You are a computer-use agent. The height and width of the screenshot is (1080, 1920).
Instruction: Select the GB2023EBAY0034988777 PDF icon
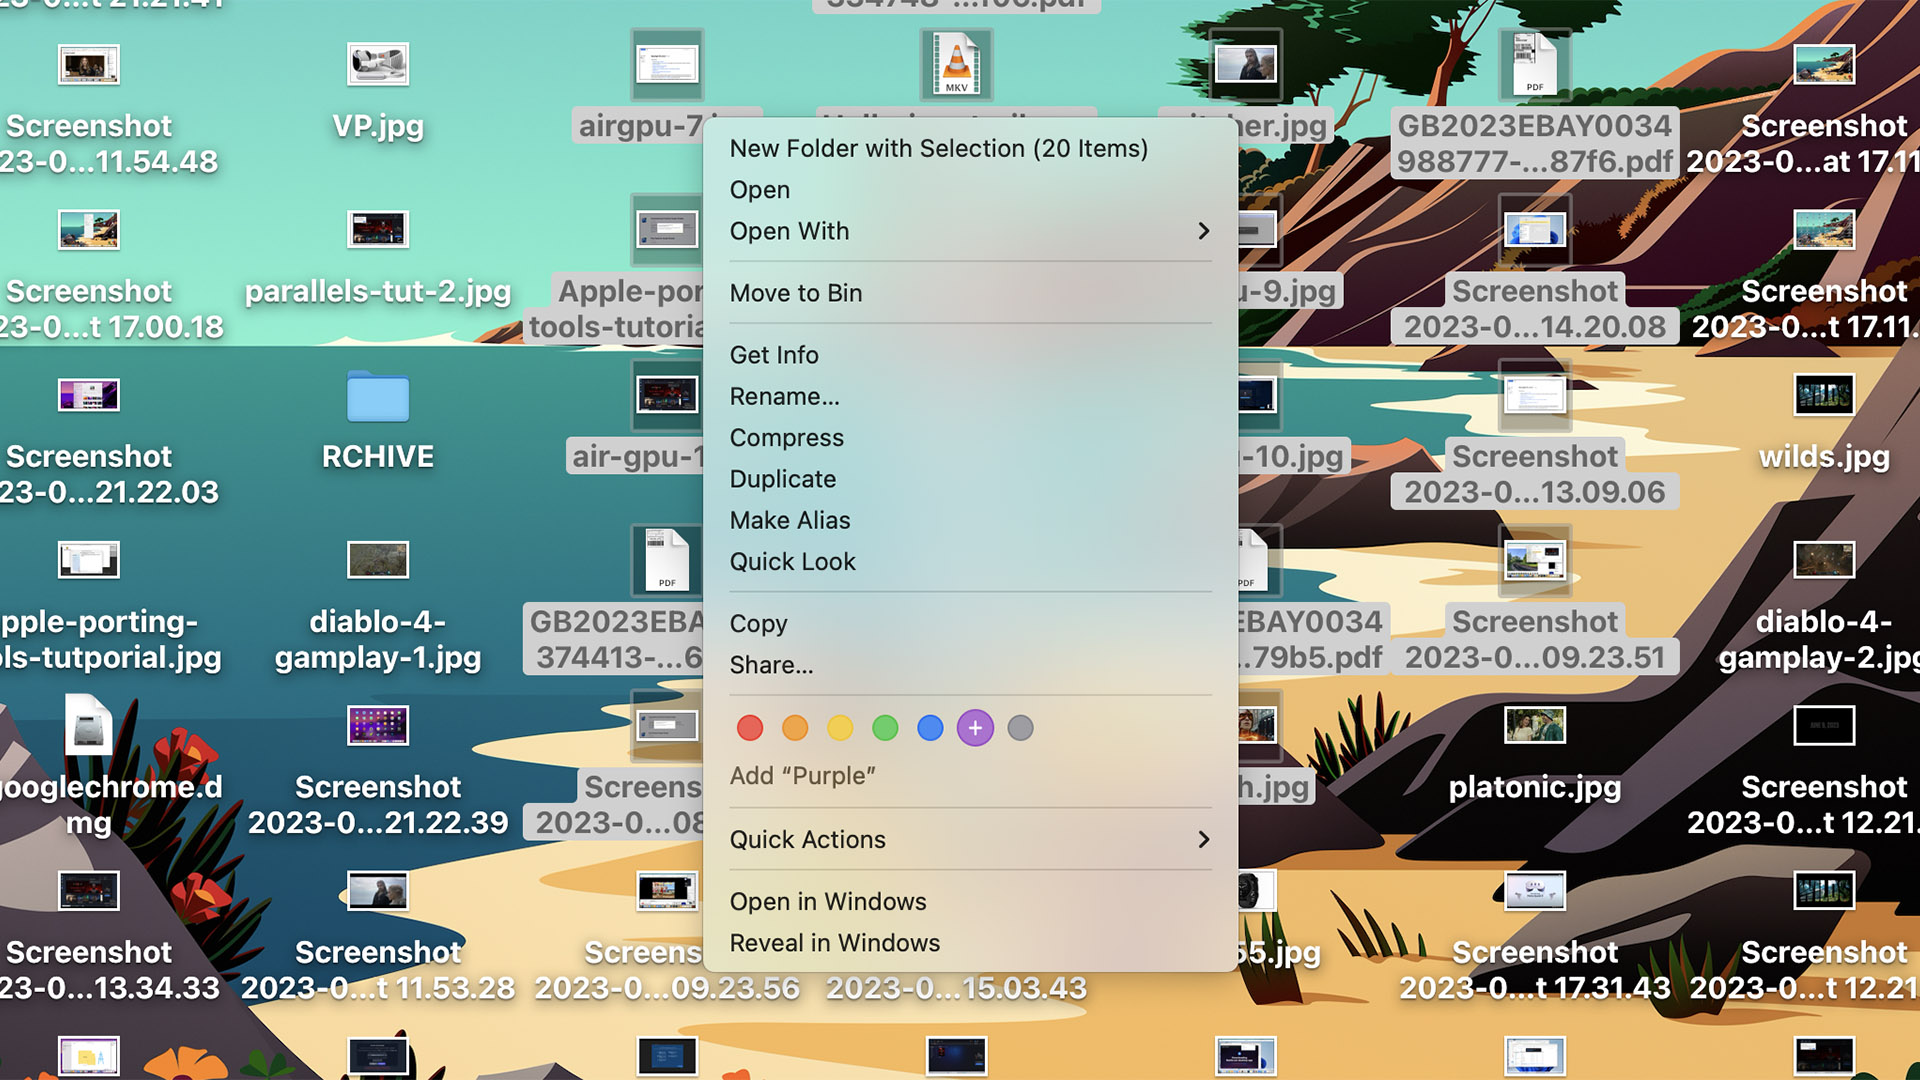[1535, 65]
